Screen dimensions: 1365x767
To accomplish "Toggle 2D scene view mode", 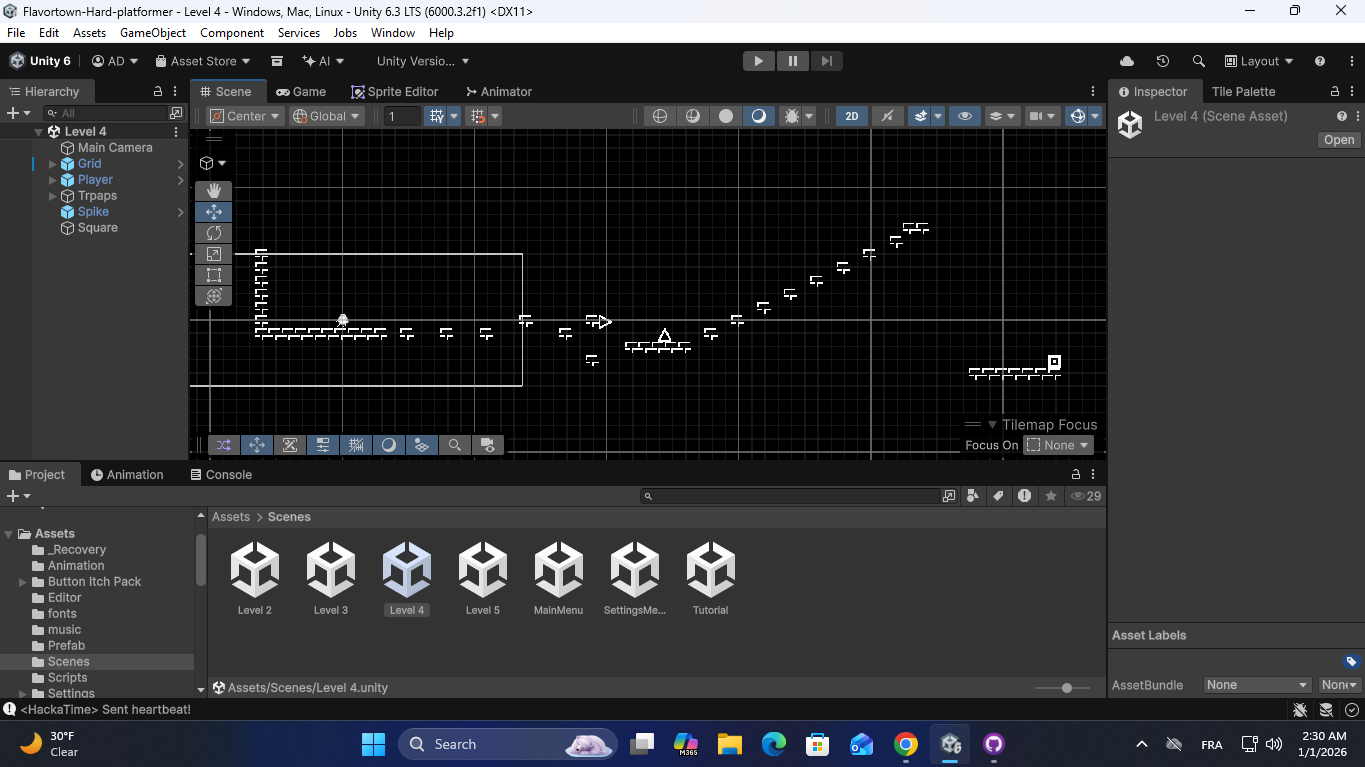I will (851, 116).
